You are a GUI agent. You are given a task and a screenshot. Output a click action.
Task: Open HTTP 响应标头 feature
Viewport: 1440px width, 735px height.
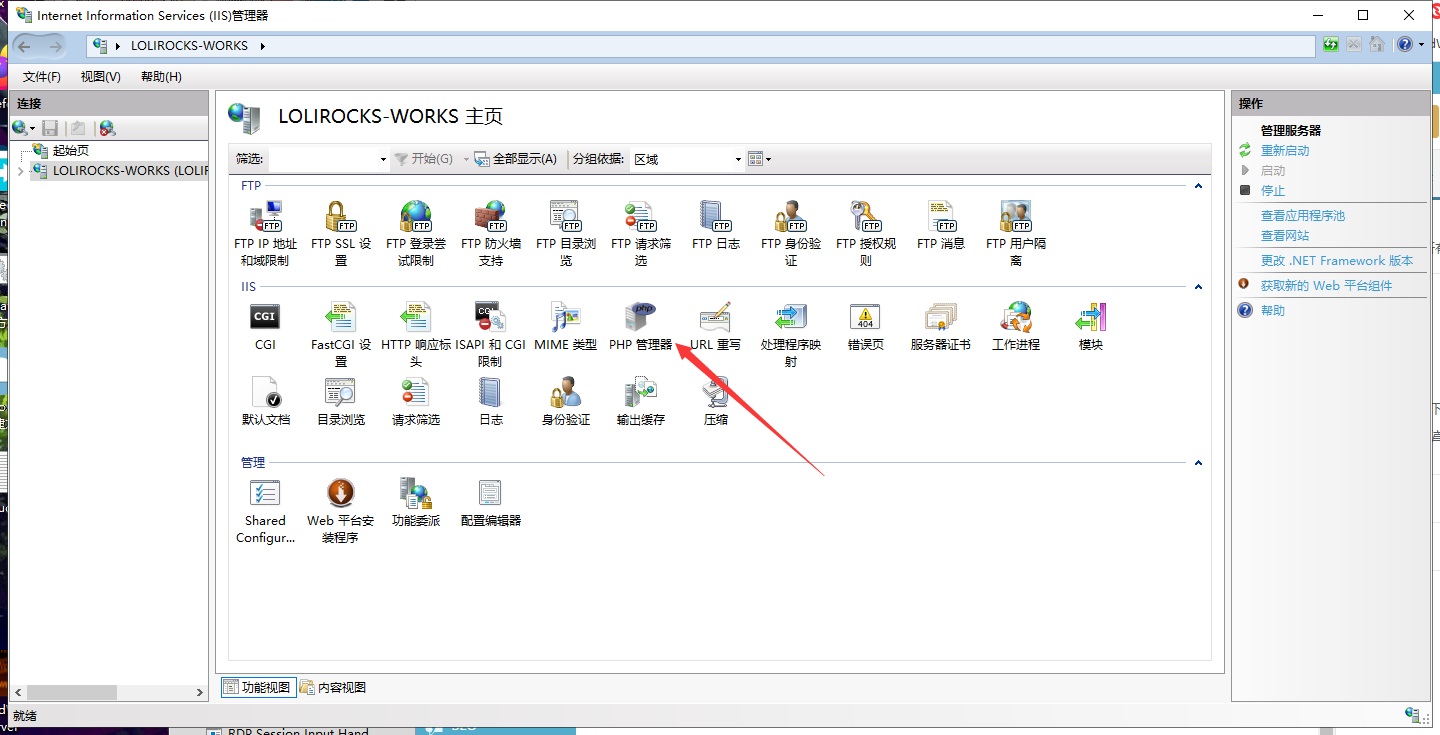pos(416,334)
